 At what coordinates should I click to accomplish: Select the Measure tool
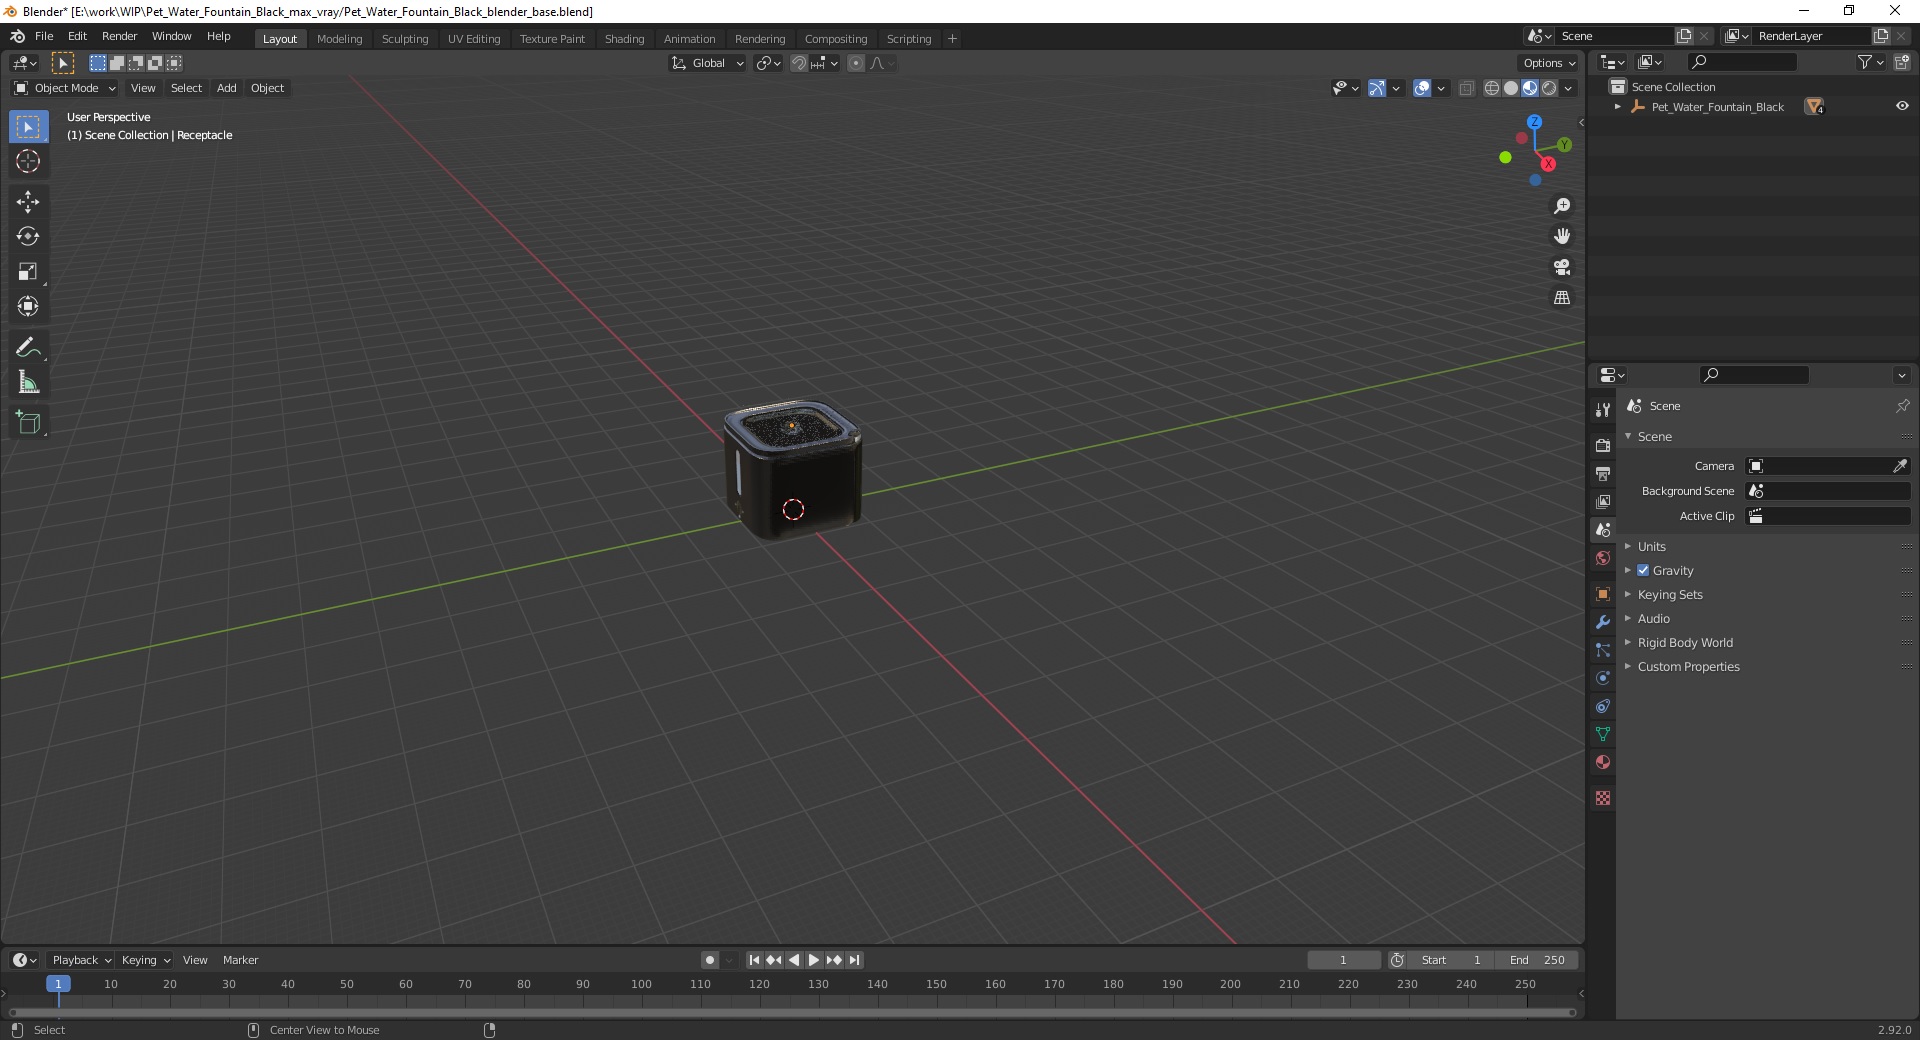point(28,383)
